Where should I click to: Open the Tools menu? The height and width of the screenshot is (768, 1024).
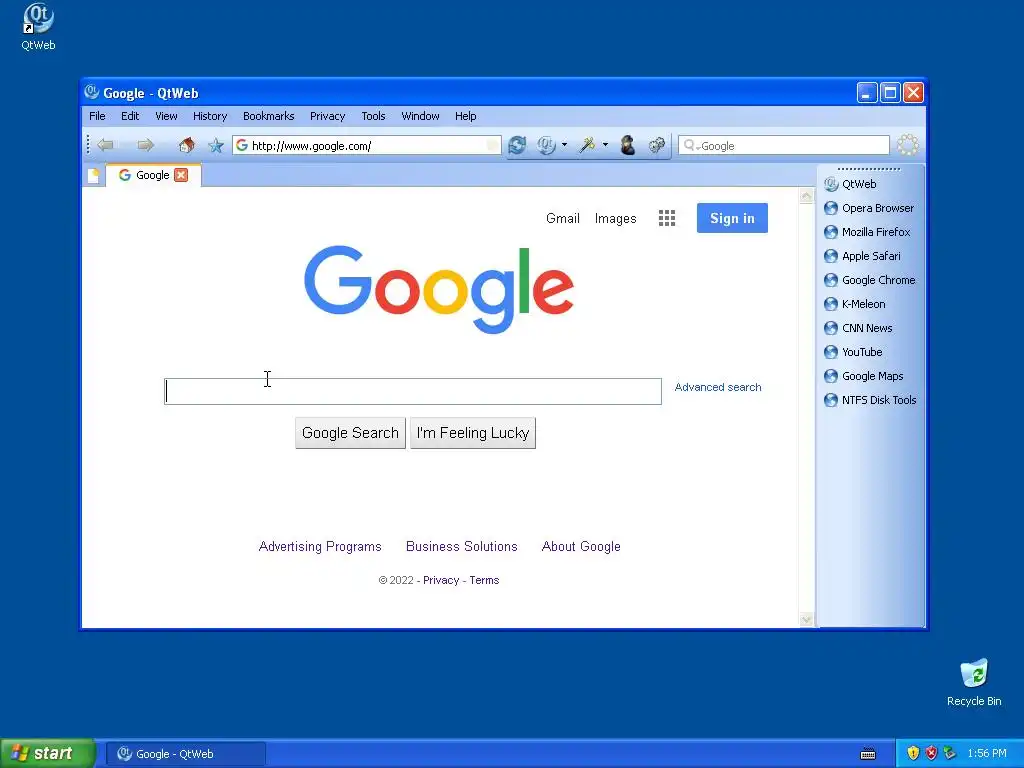[x=373, y=116]
